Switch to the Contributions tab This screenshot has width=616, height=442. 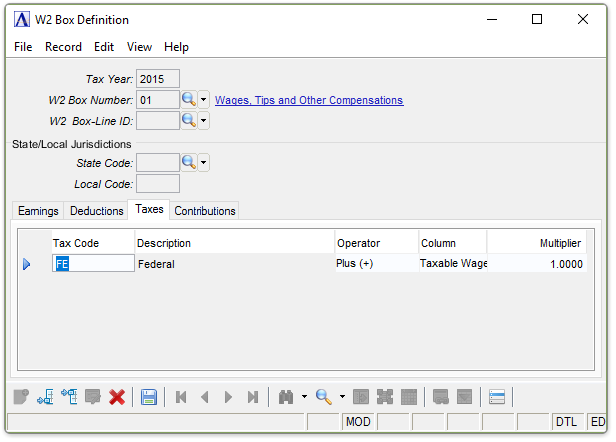click(x=205, y=211)
